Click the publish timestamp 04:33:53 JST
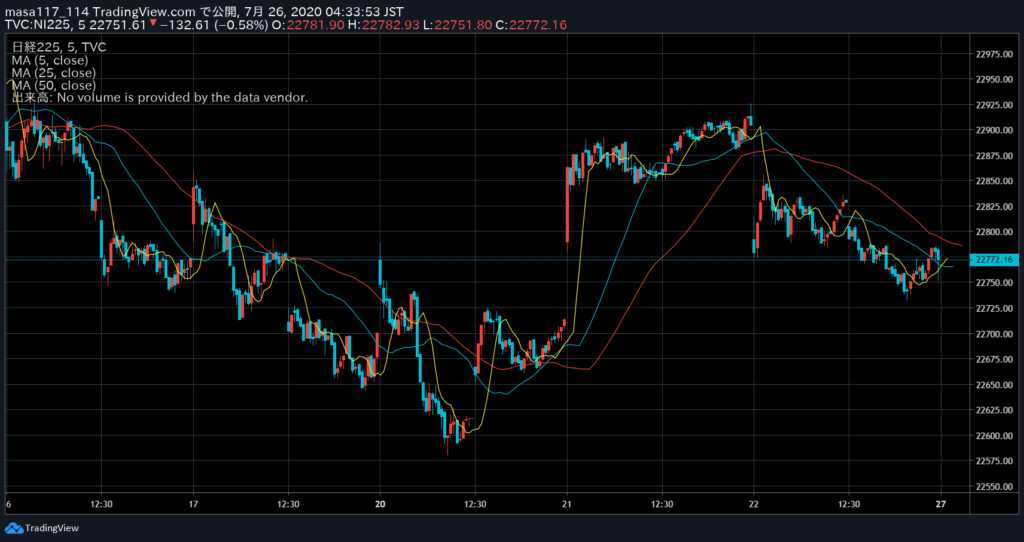1024x542 pixels. pyautogui.click(x=364, y=12)
